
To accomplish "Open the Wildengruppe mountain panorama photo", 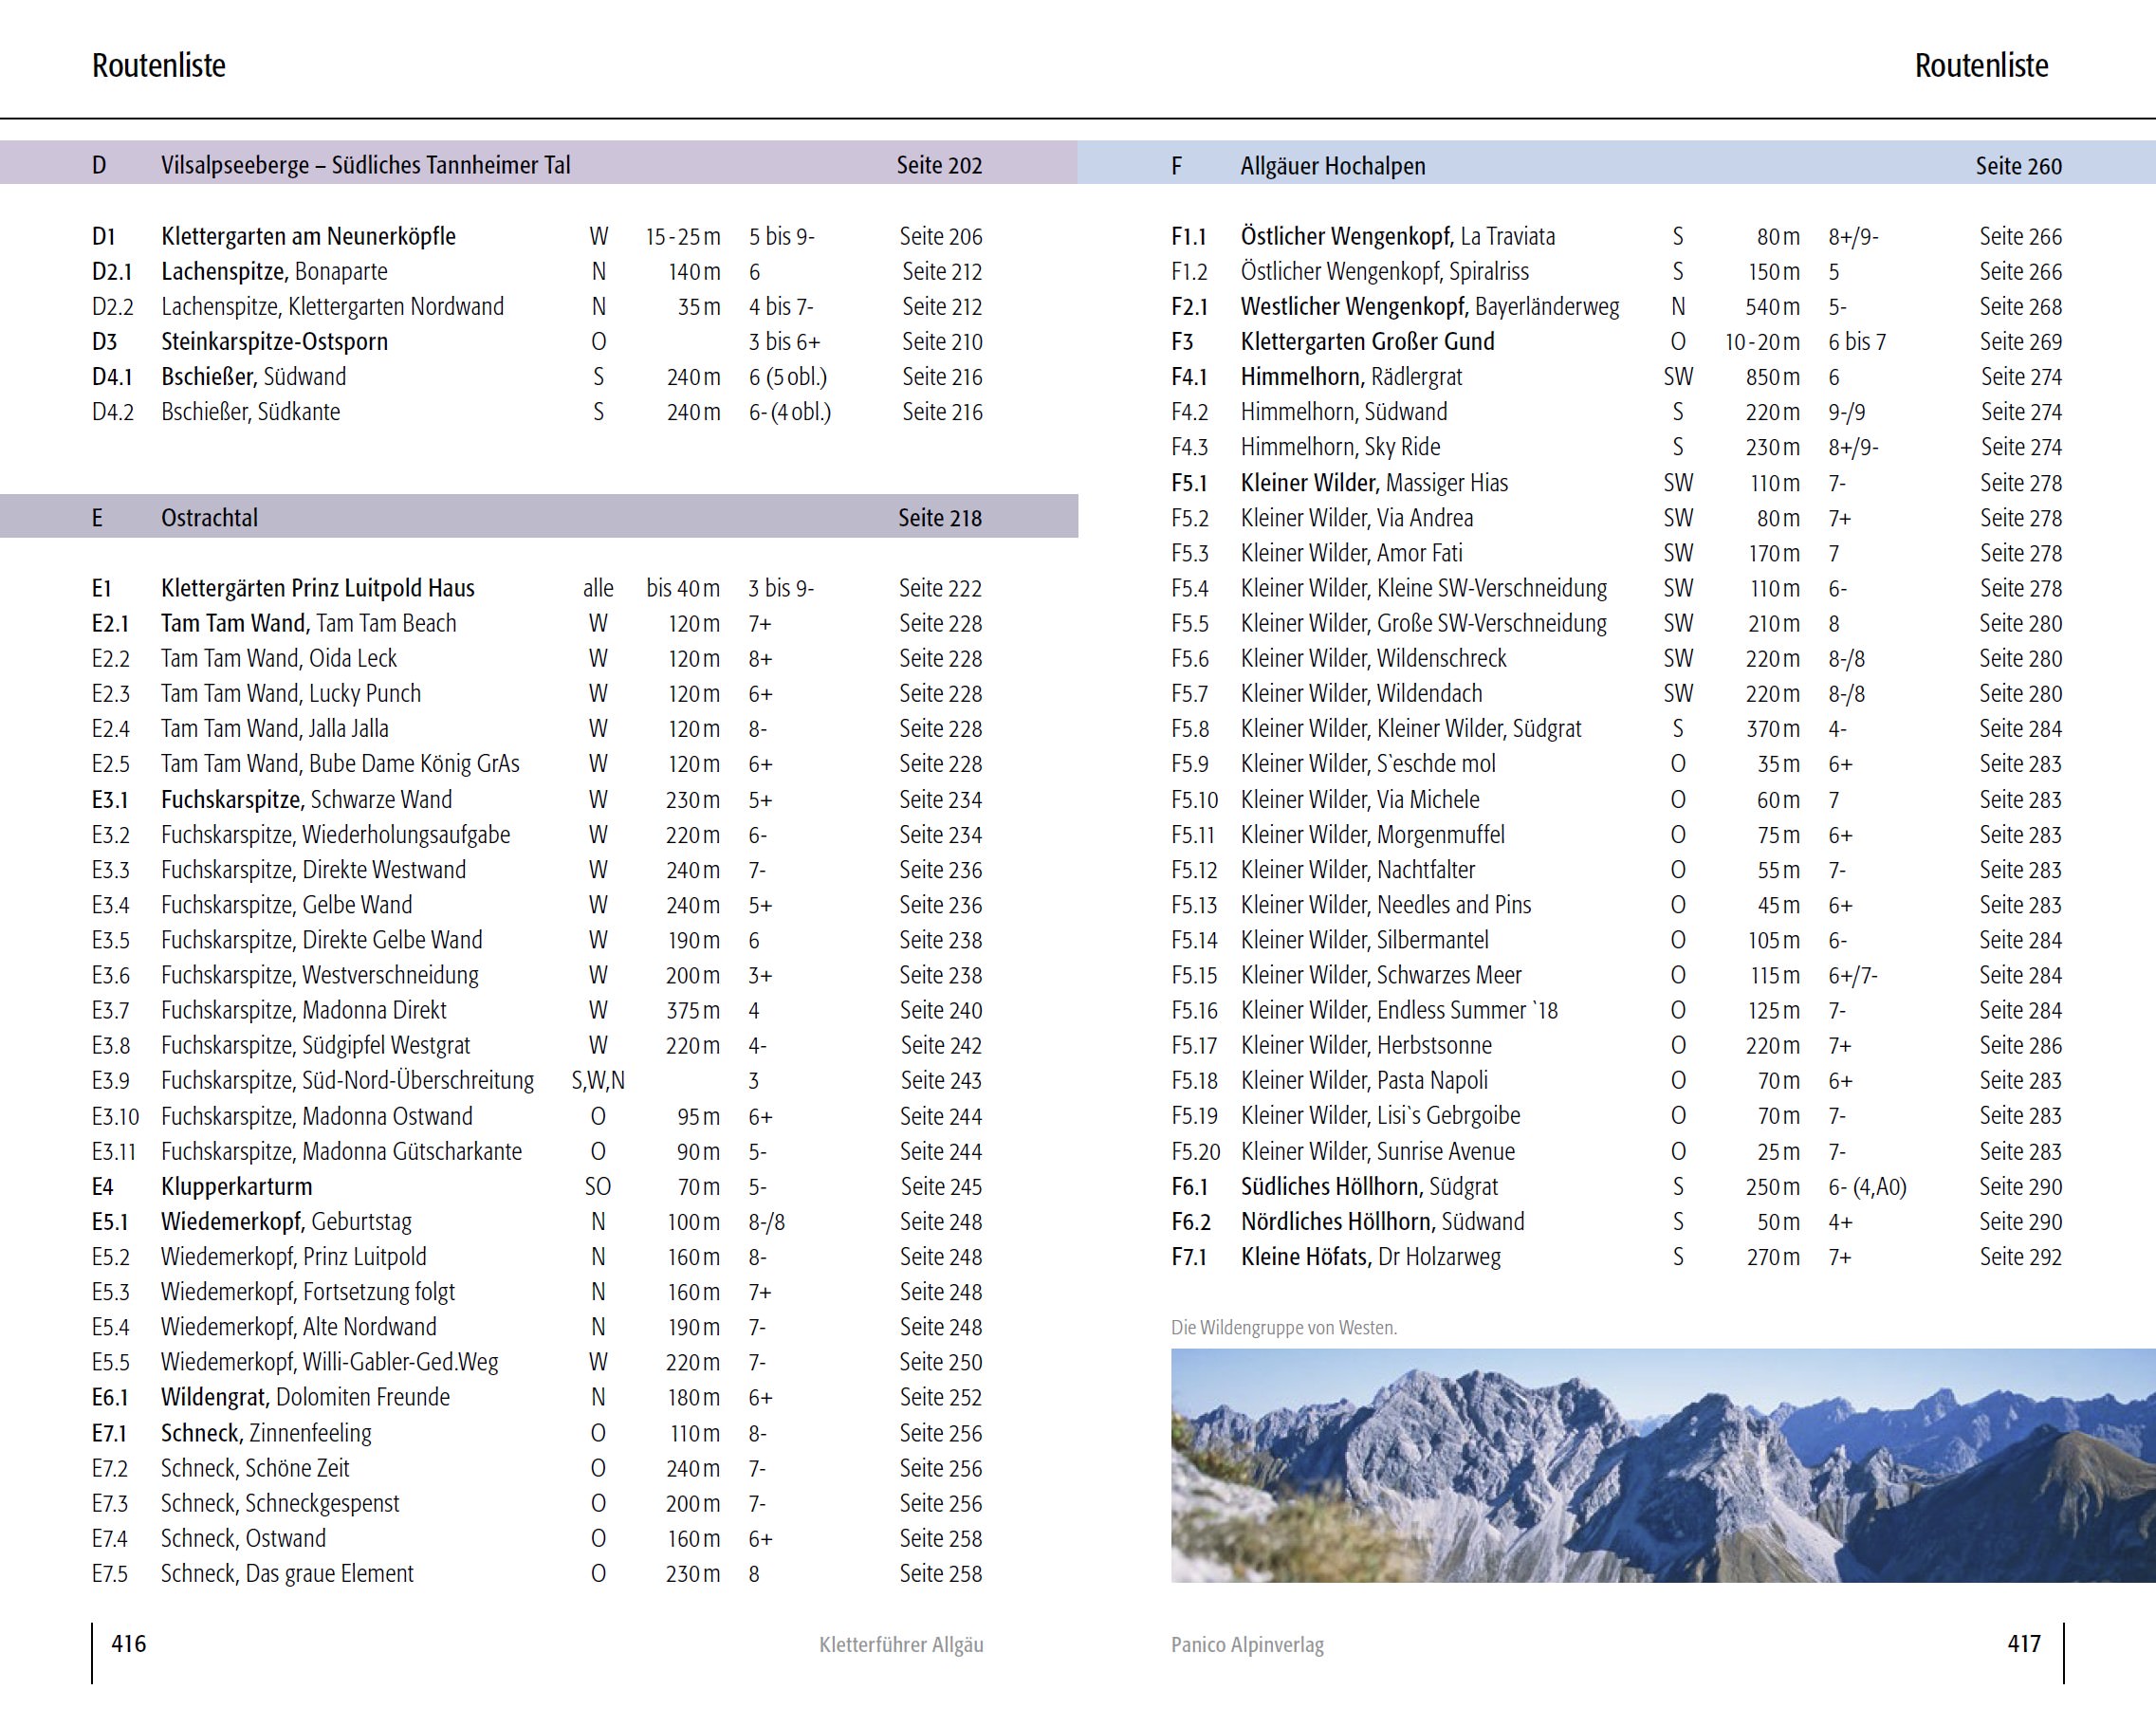I will coord(1663,1465).
